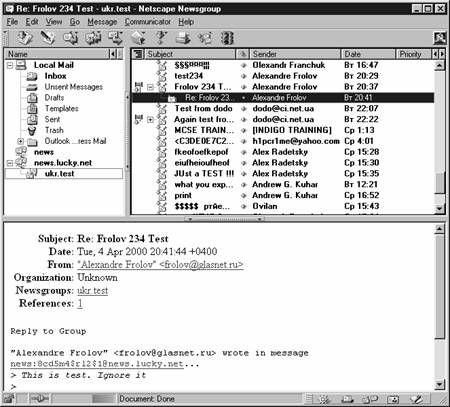Expand the 'Again test fro...' thread

(x=150, y=119)
